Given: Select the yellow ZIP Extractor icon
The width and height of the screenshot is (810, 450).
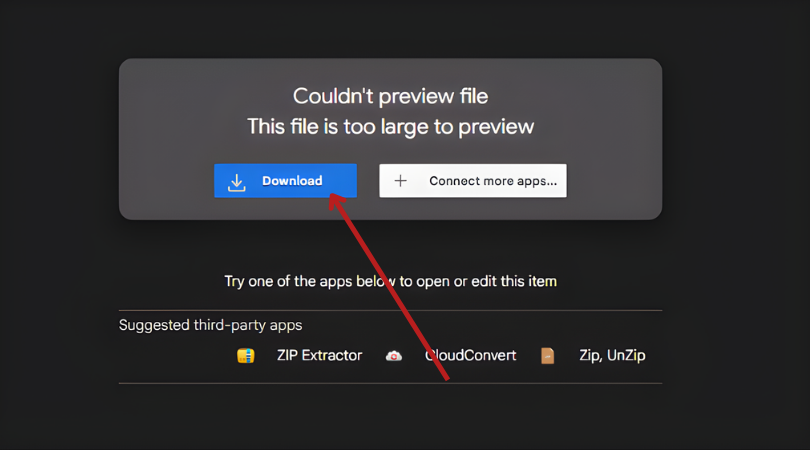Looking at the screenshot, I should point(245,356).
